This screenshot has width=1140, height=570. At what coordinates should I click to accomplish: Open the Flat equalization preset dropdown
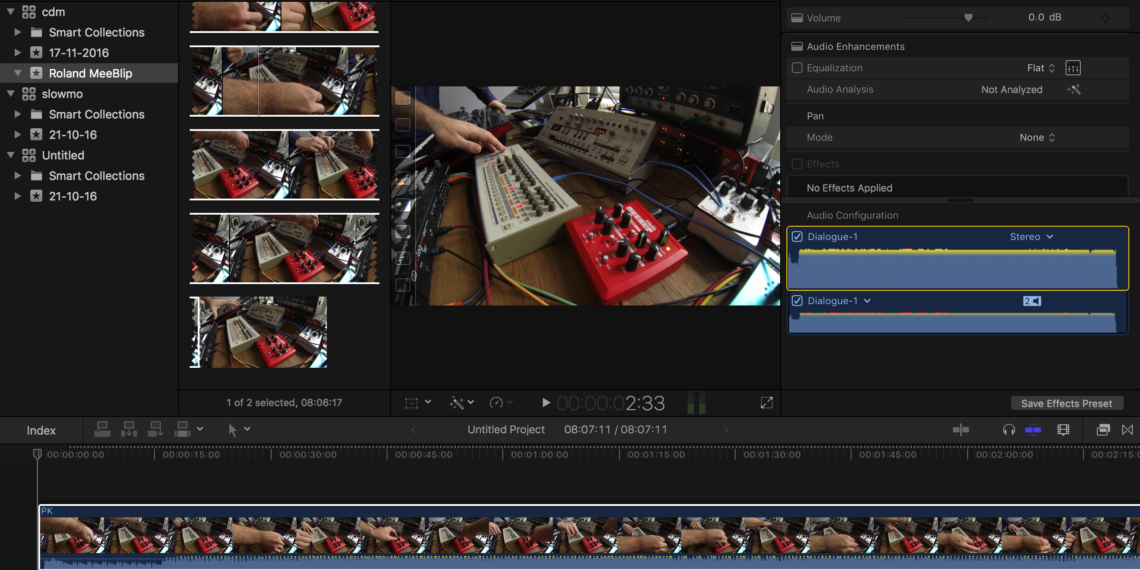(1041, 68)
